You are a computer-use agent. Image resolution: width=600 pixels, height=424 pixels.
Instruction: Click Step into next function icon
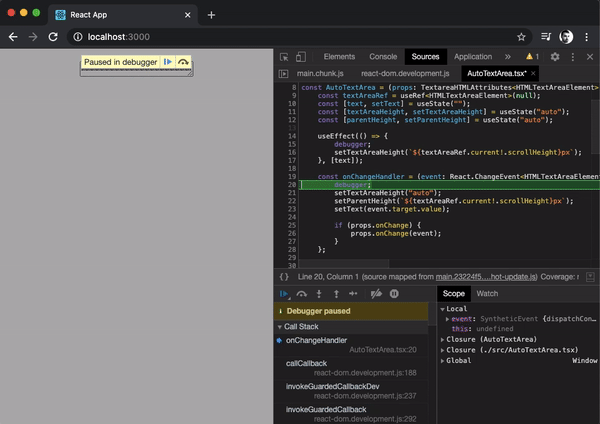click(318, 294)
